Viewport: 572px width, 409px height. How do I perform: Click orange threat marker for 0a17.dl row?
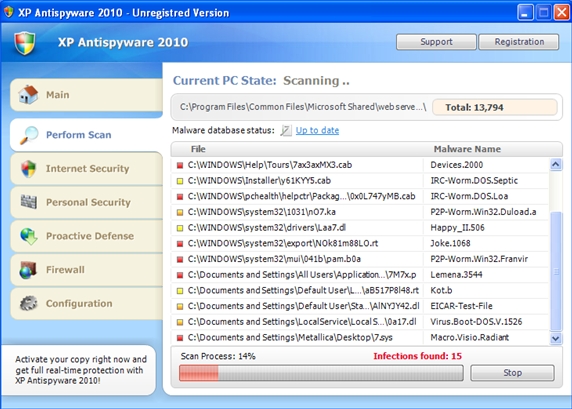pos(180,322)
